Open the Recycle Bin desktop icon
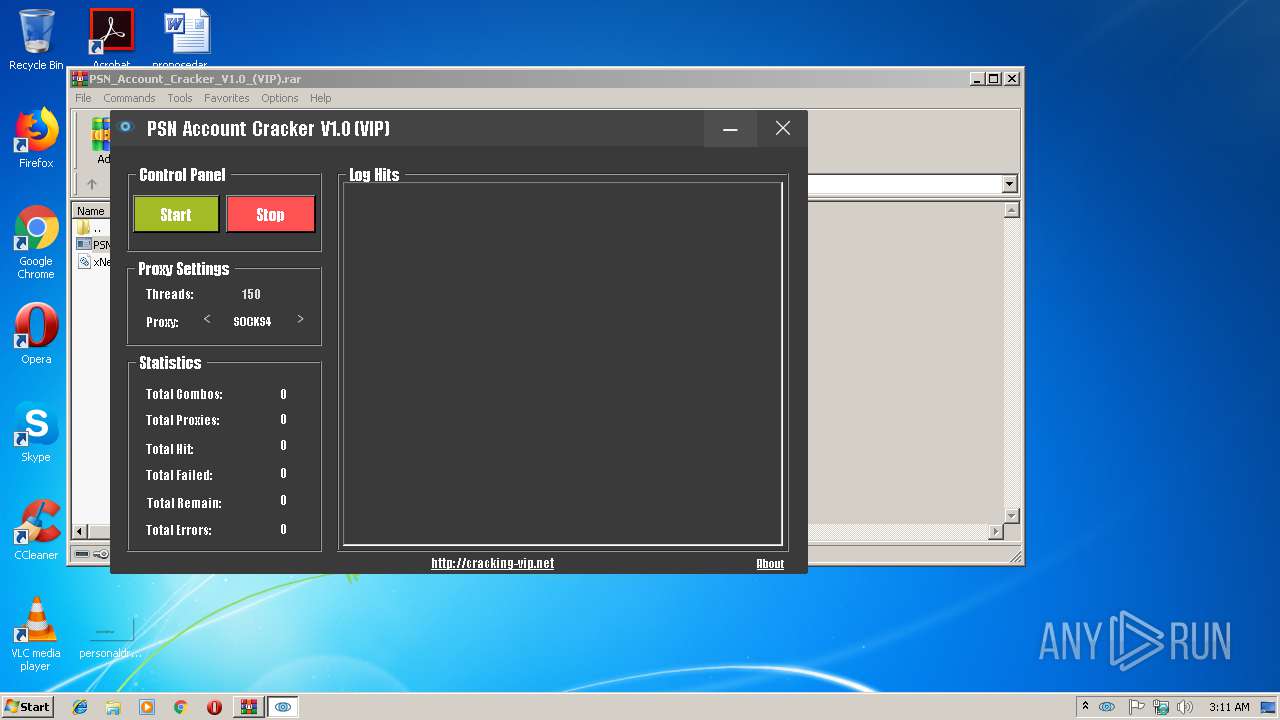The width and height of the screenshot is (1280, 720). [x=36, y=40]
